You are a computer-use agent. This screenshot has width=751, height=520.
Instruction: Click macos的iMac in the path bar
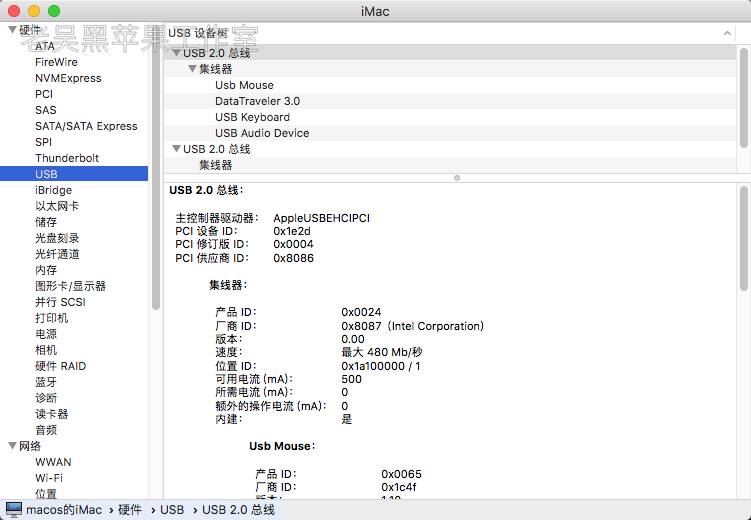(64, 509)
